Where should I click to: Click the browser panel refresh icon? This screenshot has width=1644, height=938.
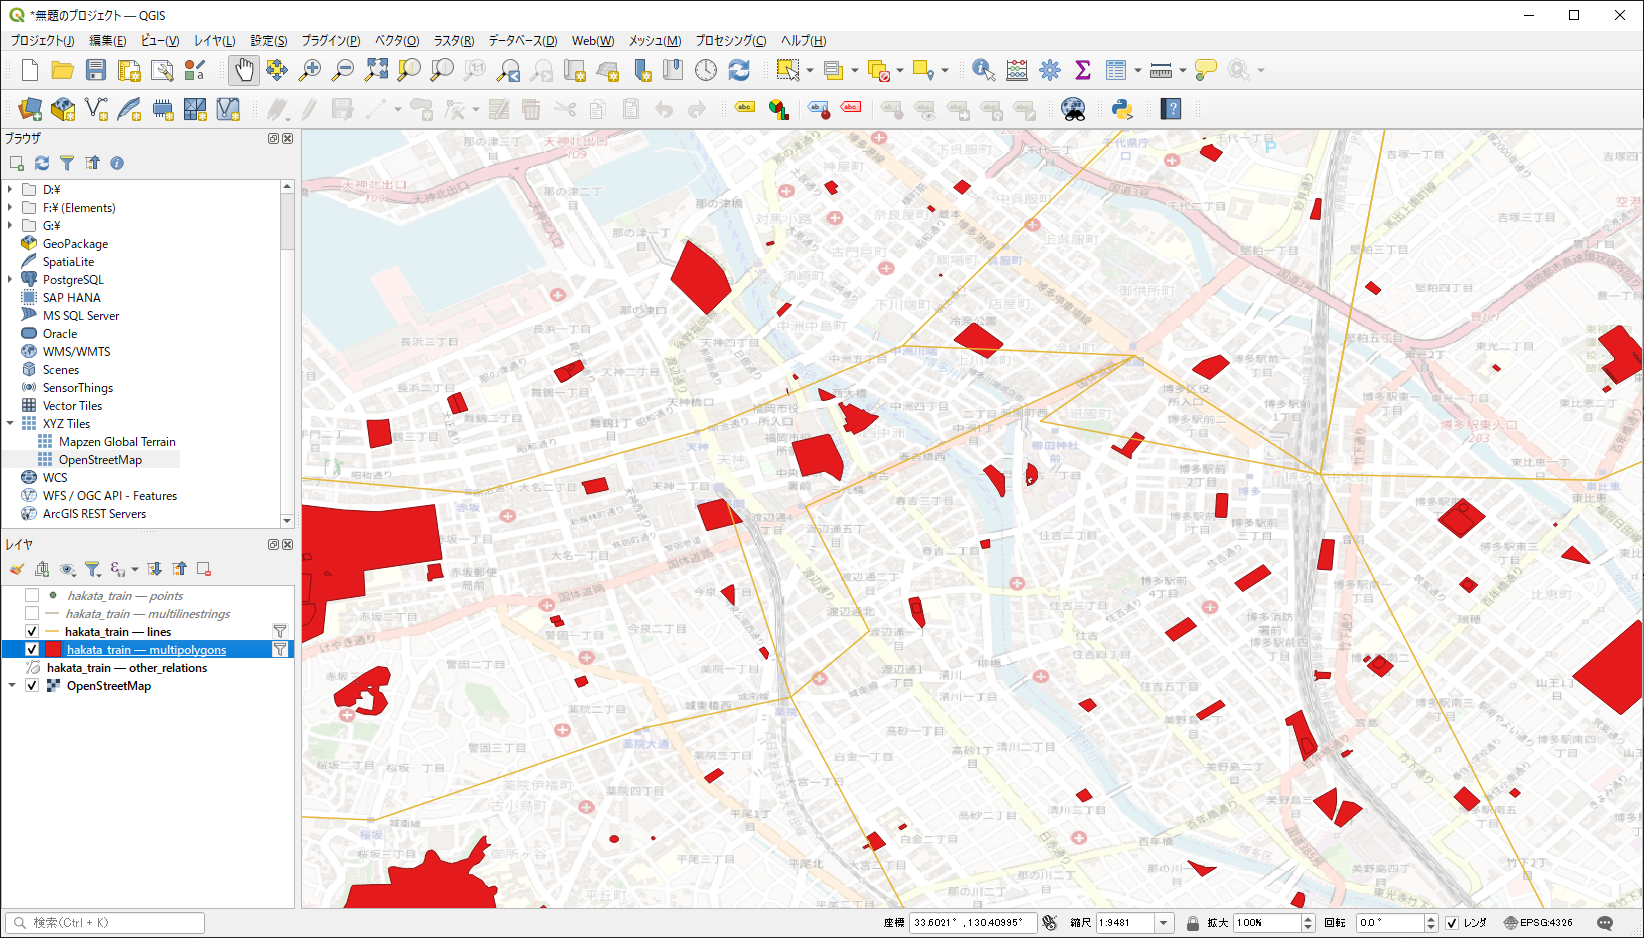point(42,163)
